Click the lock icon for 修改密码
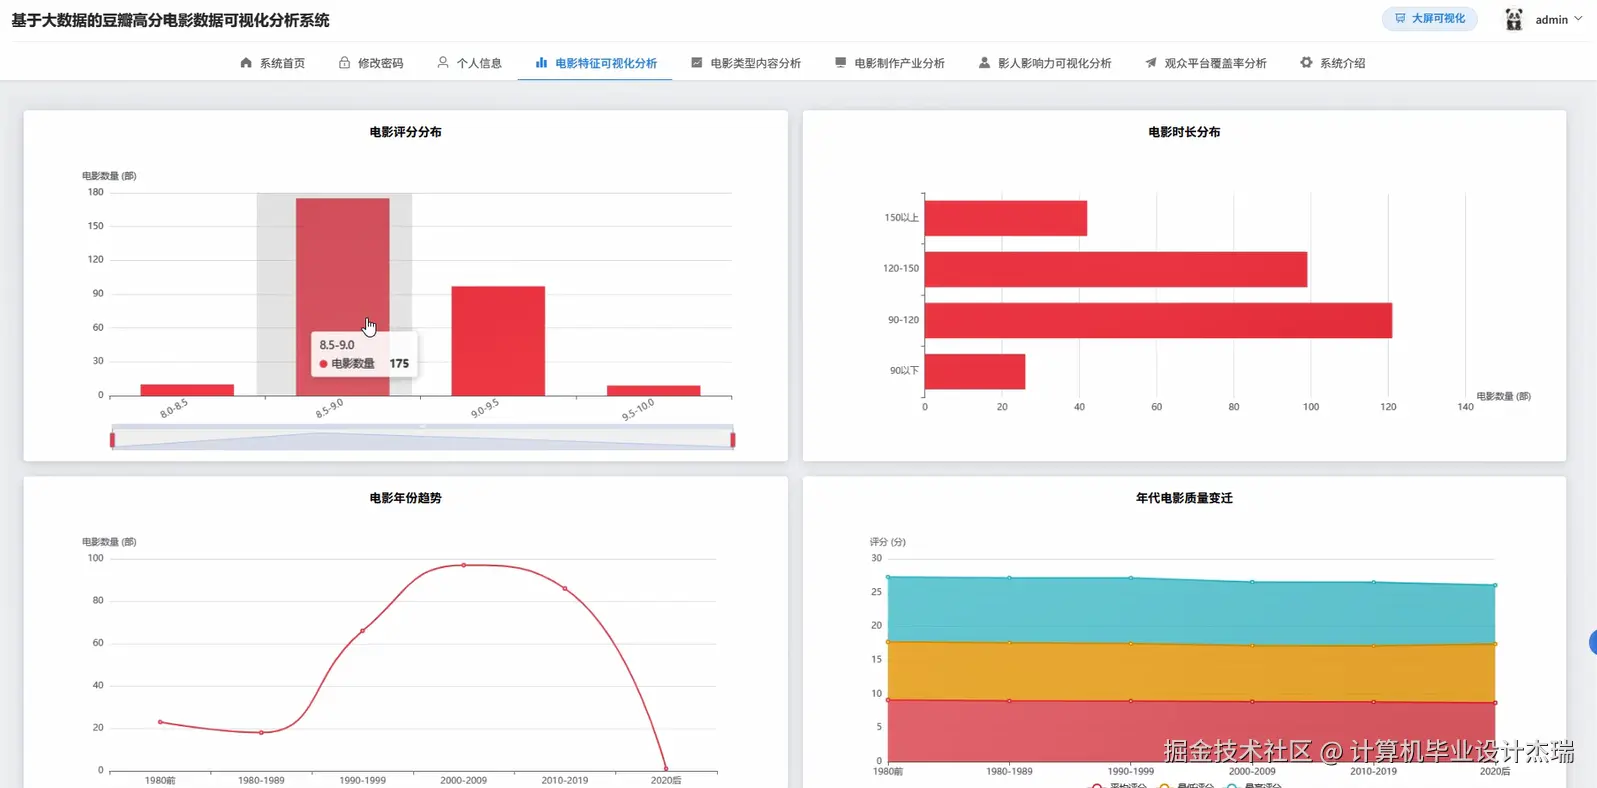The image size is (1597, 788). point(344,63)
